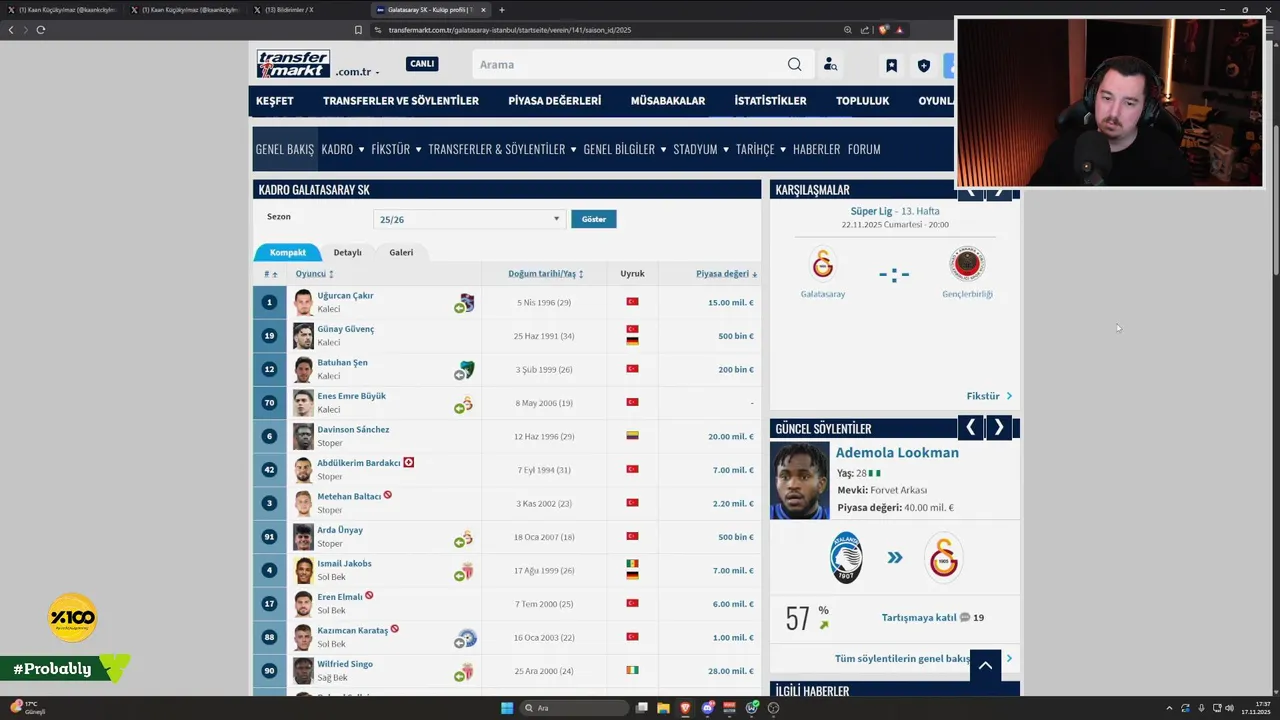Click the shield icon in header

[924, 66]
